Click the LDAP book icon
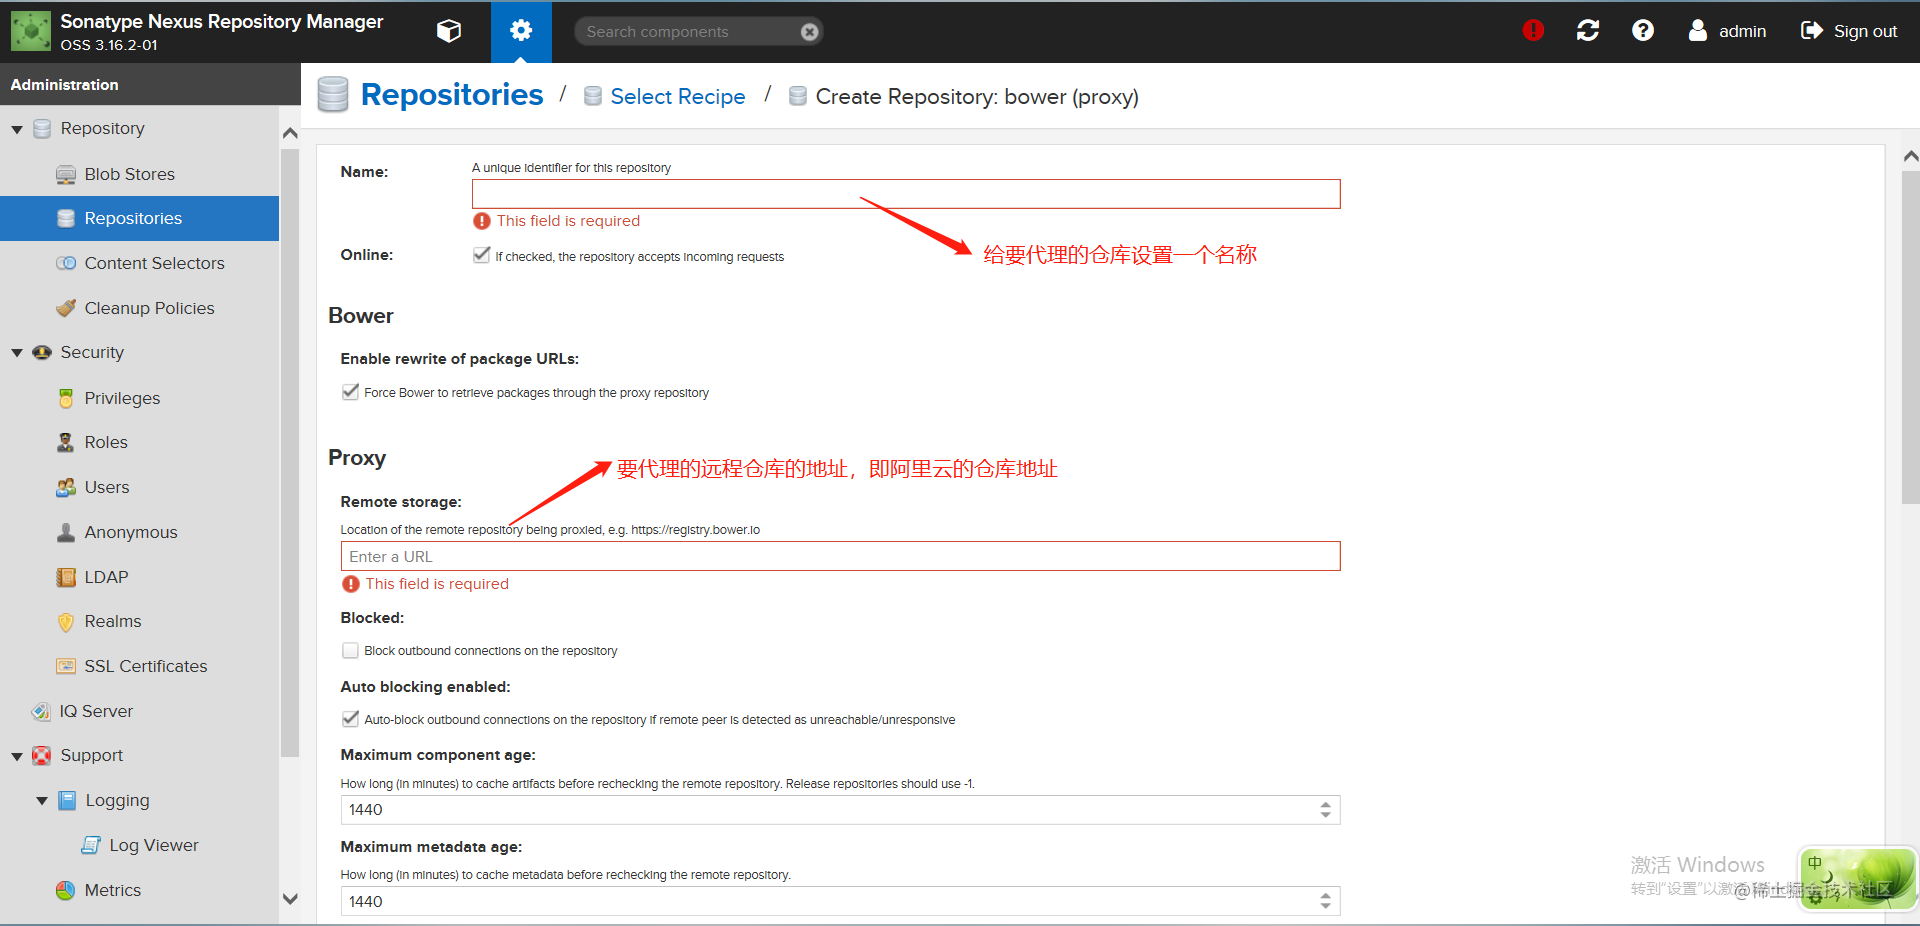This screenshot has width=1920, height=926. [66, 577]
